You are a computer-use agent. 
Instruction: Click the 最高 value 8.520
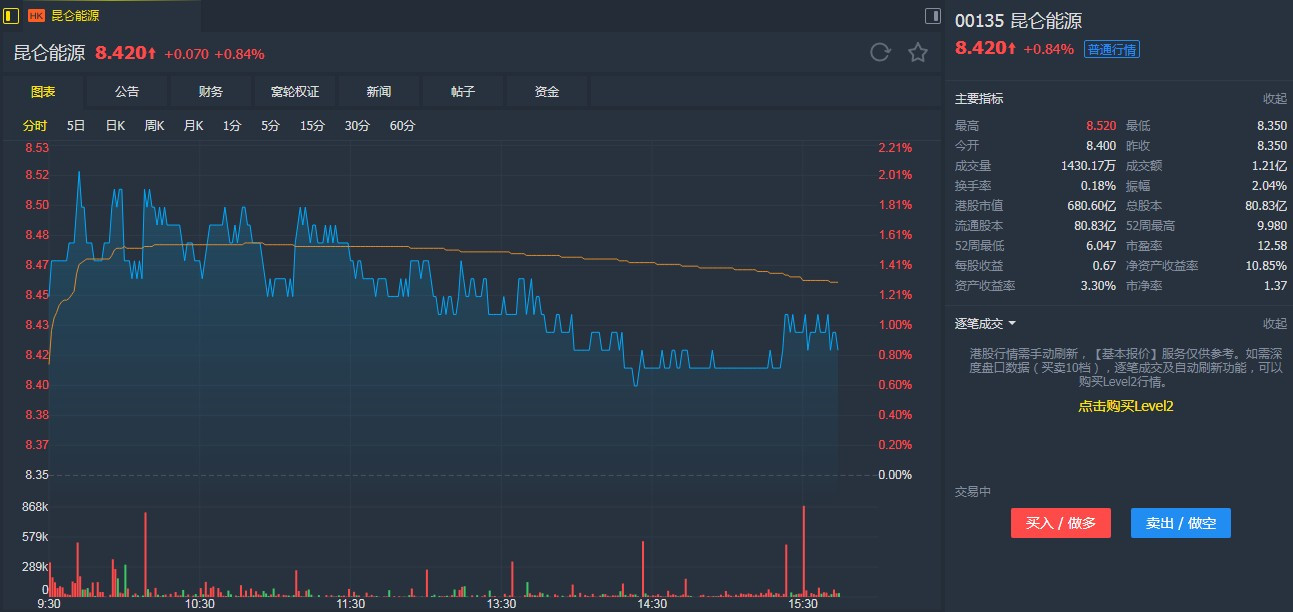click(x=1101, y=125)
